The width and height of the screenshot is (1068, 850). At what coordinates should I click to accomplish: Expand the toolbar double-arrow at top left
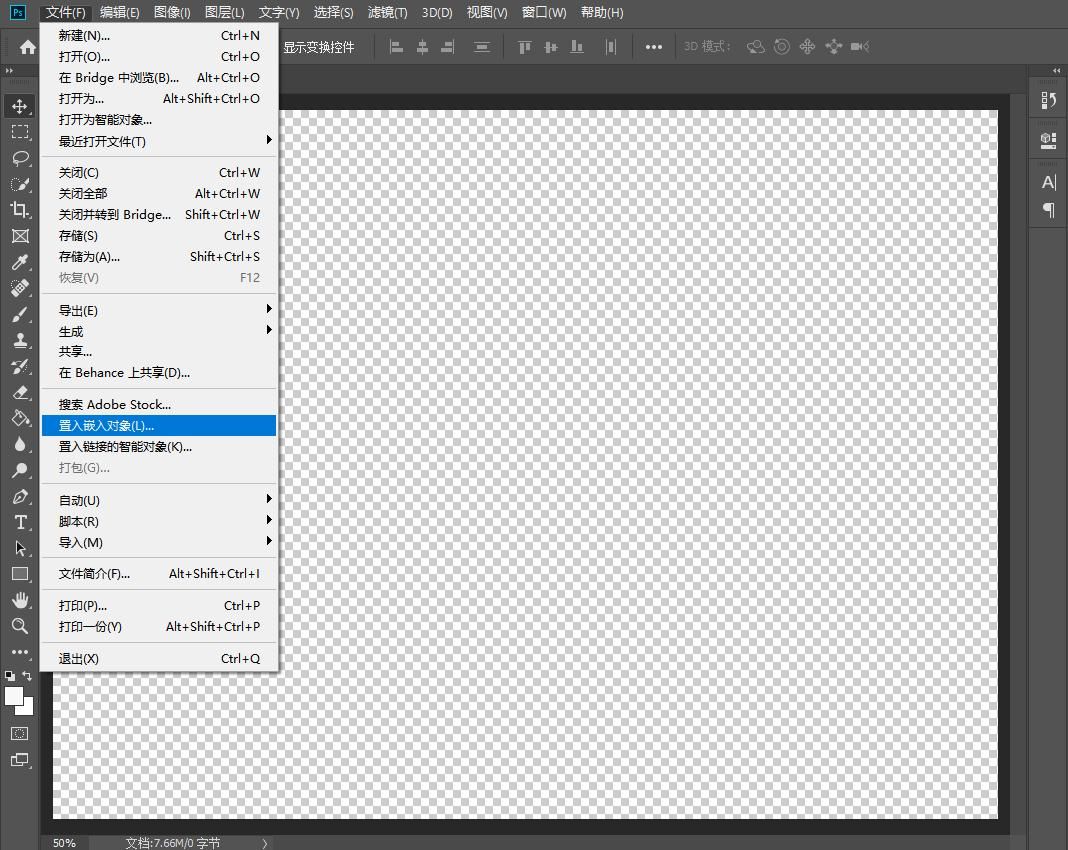click(x=9, y=70)
